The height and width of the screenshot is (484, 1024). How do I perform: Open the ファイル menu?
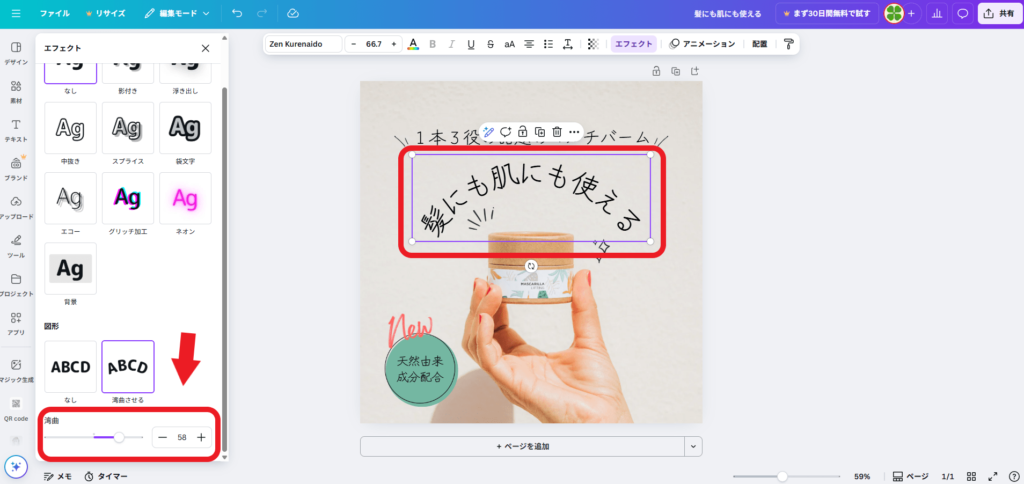pos(54,14)
